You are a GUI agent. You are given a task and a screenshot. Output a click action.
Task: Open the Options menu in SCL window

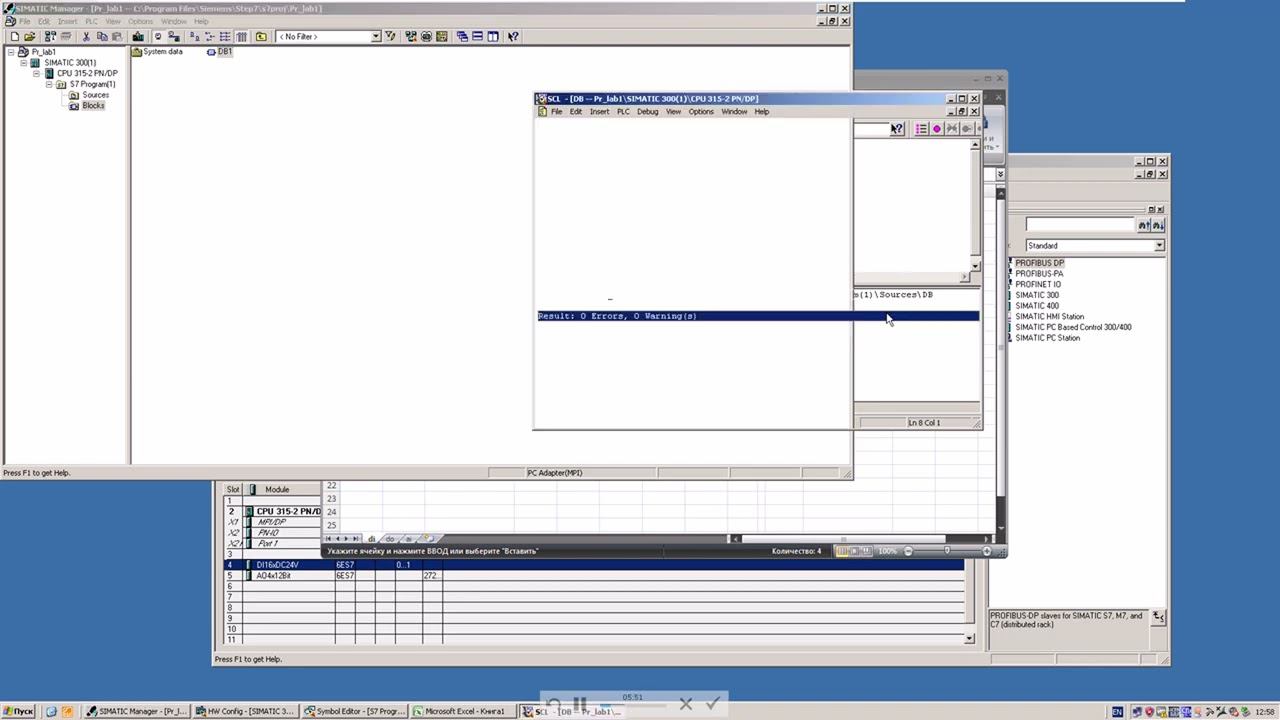(701, 112)
